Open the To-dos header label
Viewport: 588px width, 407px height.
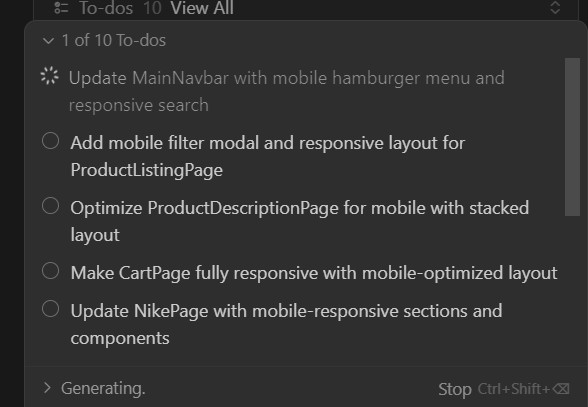click(106, 8)
